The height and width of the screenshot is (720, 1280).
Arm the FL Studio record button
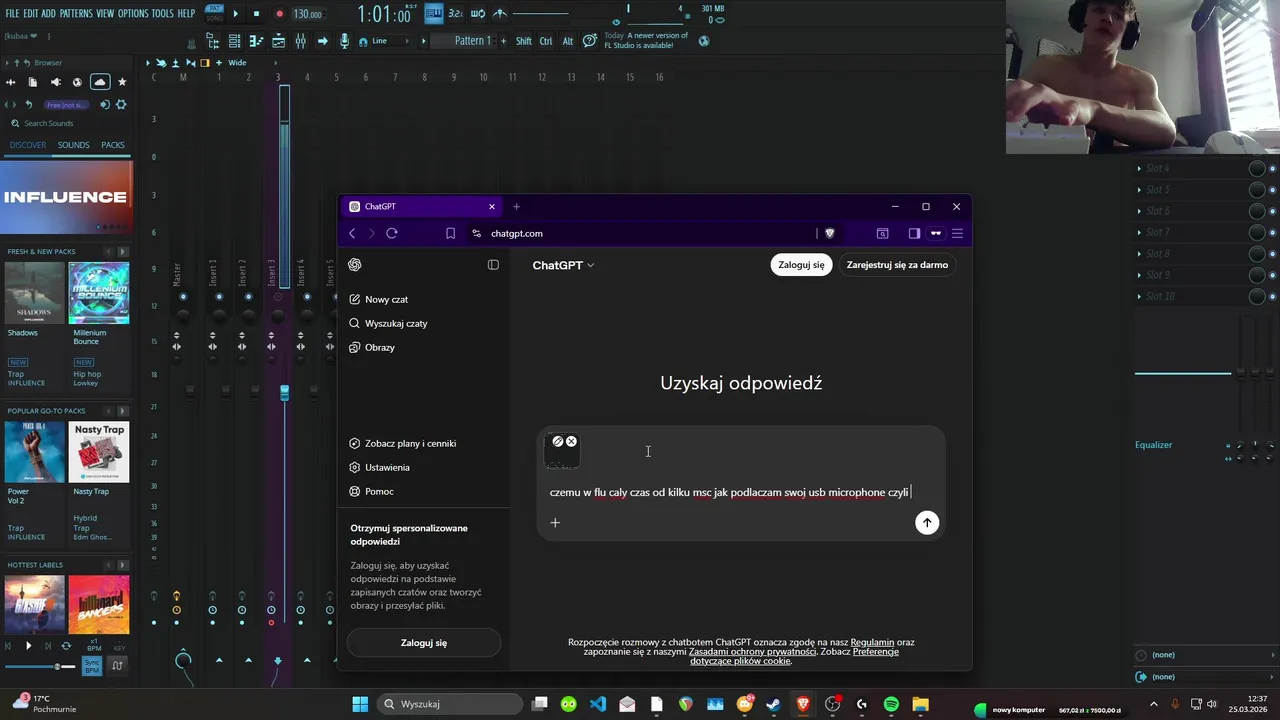pyautogui.click(x=279, y=14)
